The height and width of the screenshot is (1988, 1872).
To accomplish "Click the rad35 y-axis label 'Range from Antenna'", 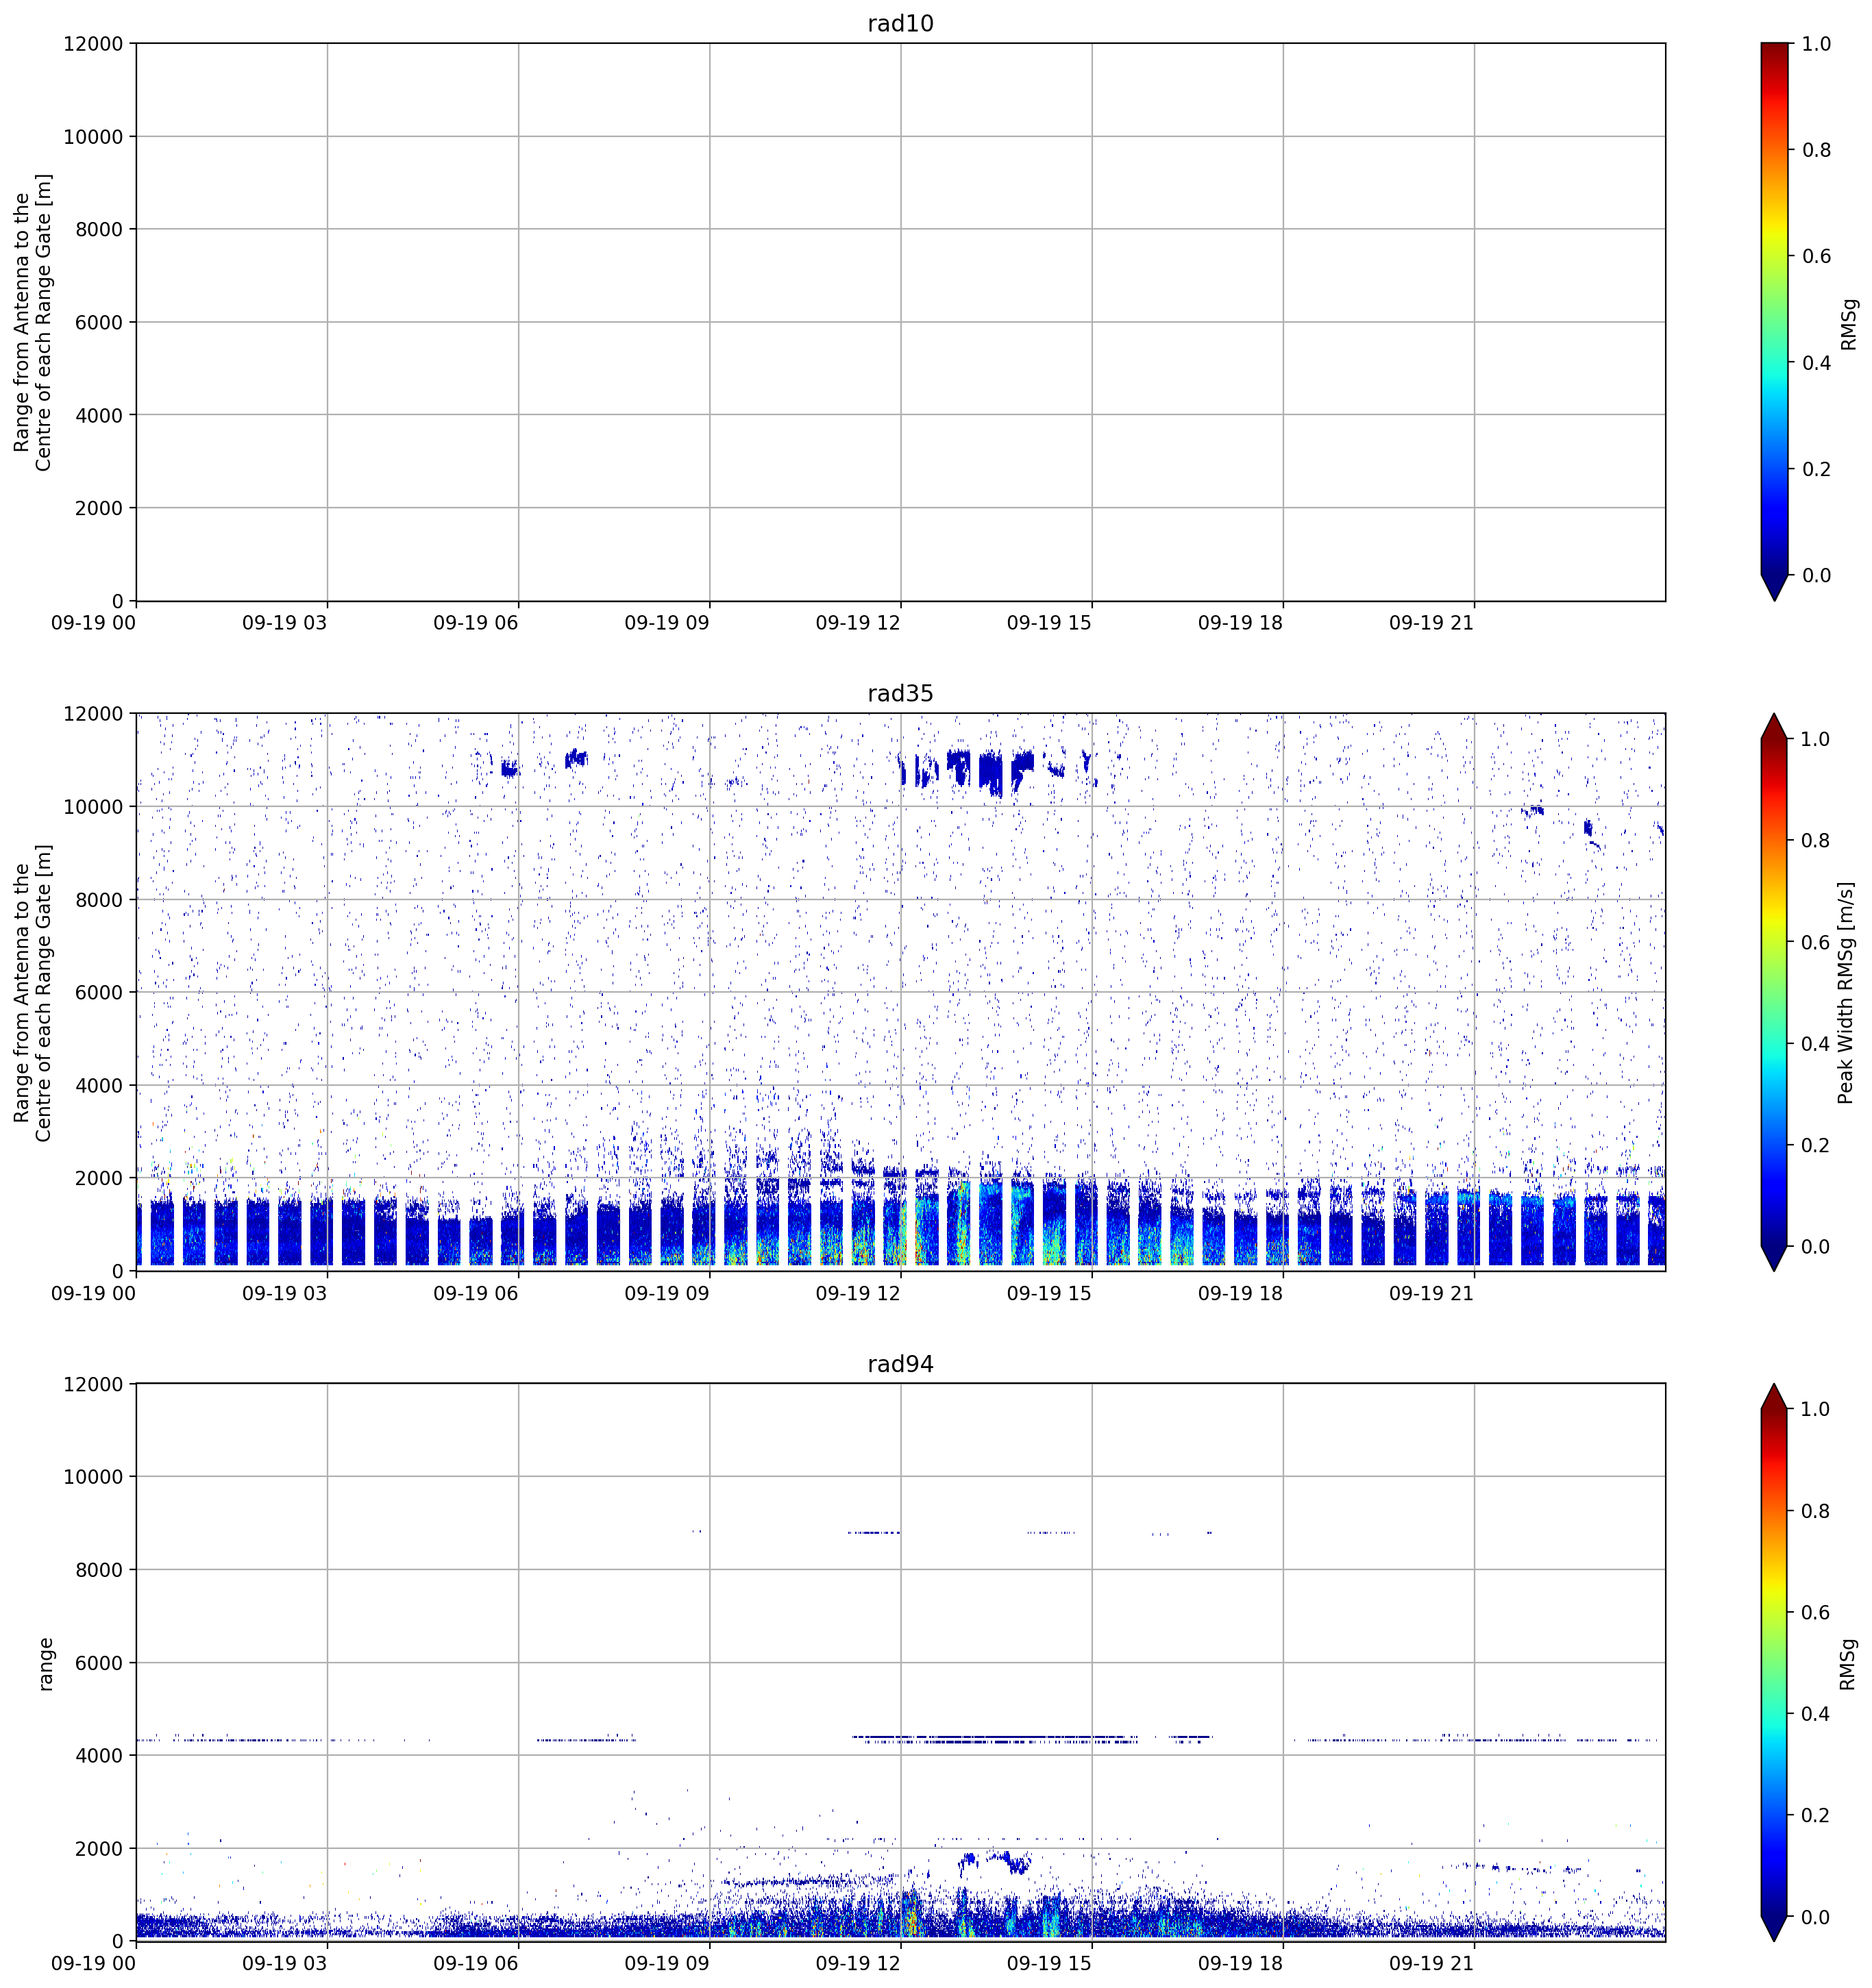I will coord(32,992).
